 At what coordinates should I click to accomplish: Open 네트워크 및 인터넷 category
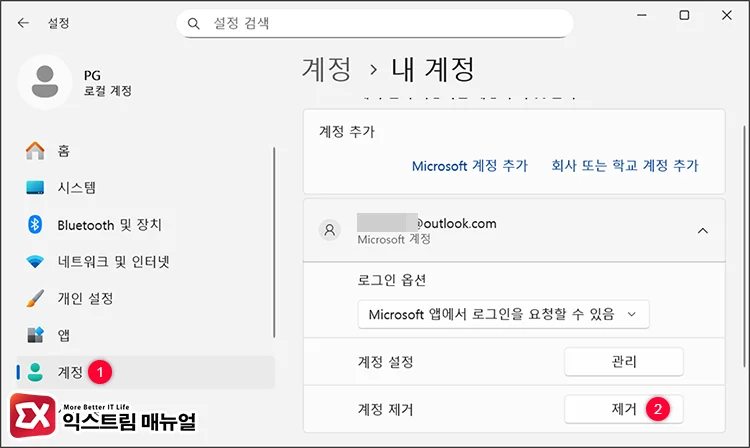point(145,262)
